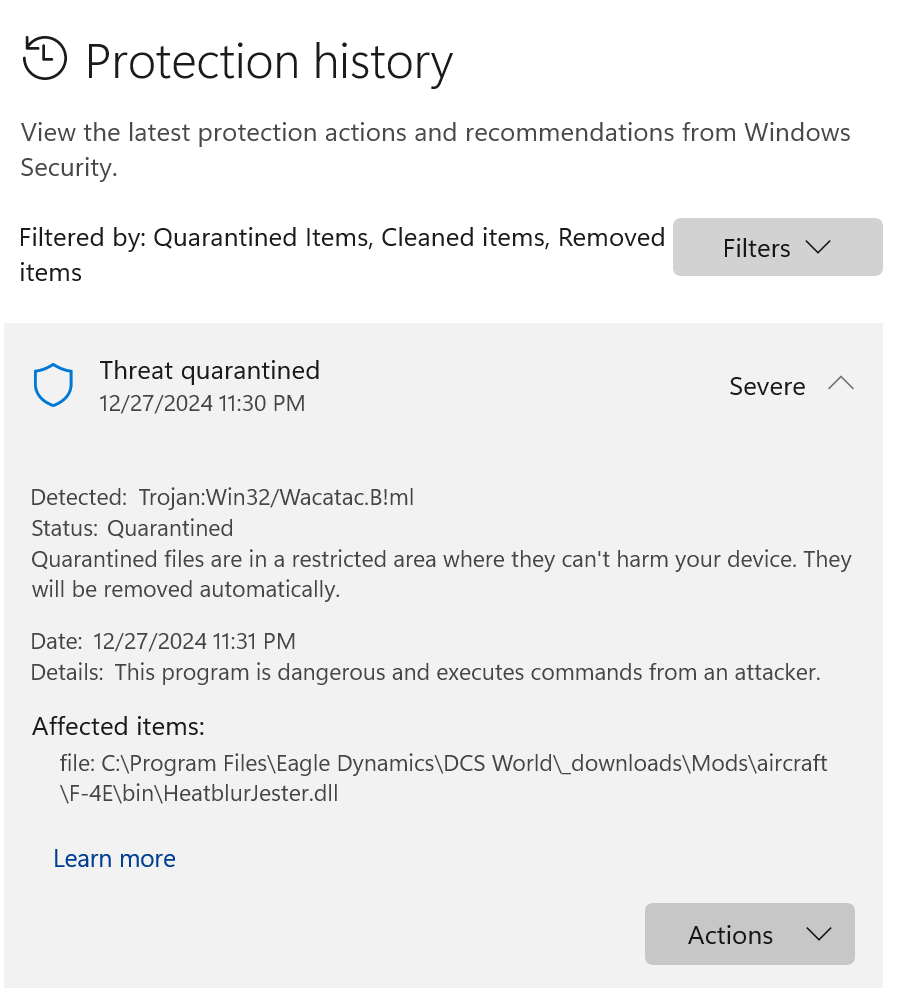This screenshot has height=988, width=901.
Task: Select the Trojan:Win32/Wacatac.B!ml detection name
Action: click(x=276, y=497)
